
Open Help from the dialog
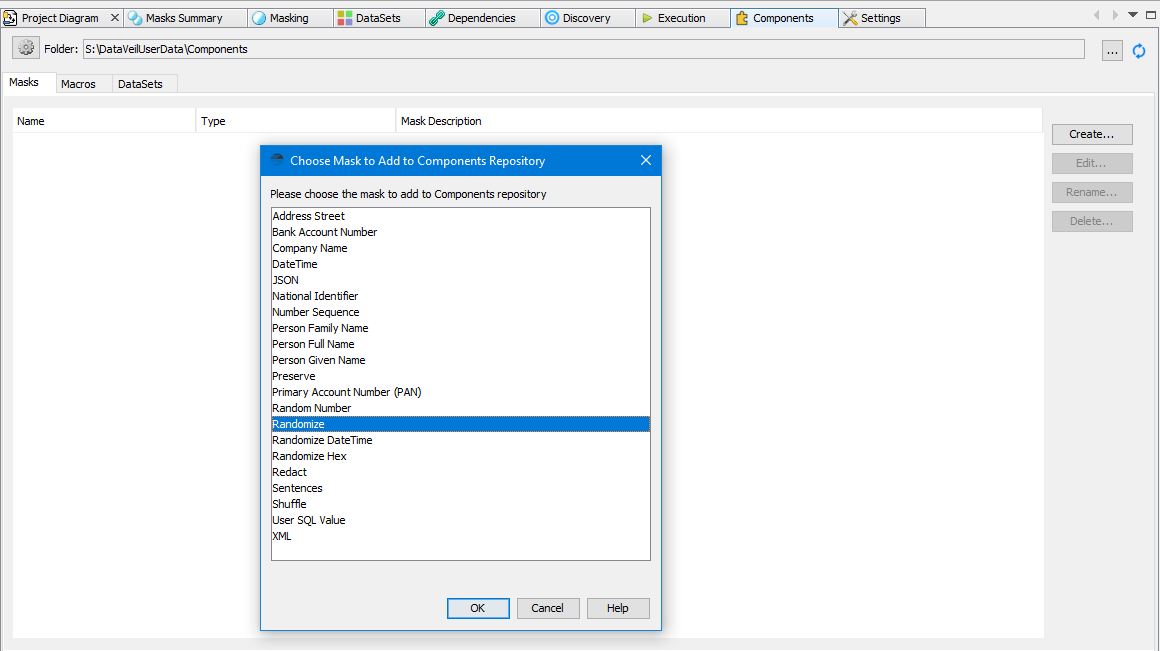click(618, 608)
